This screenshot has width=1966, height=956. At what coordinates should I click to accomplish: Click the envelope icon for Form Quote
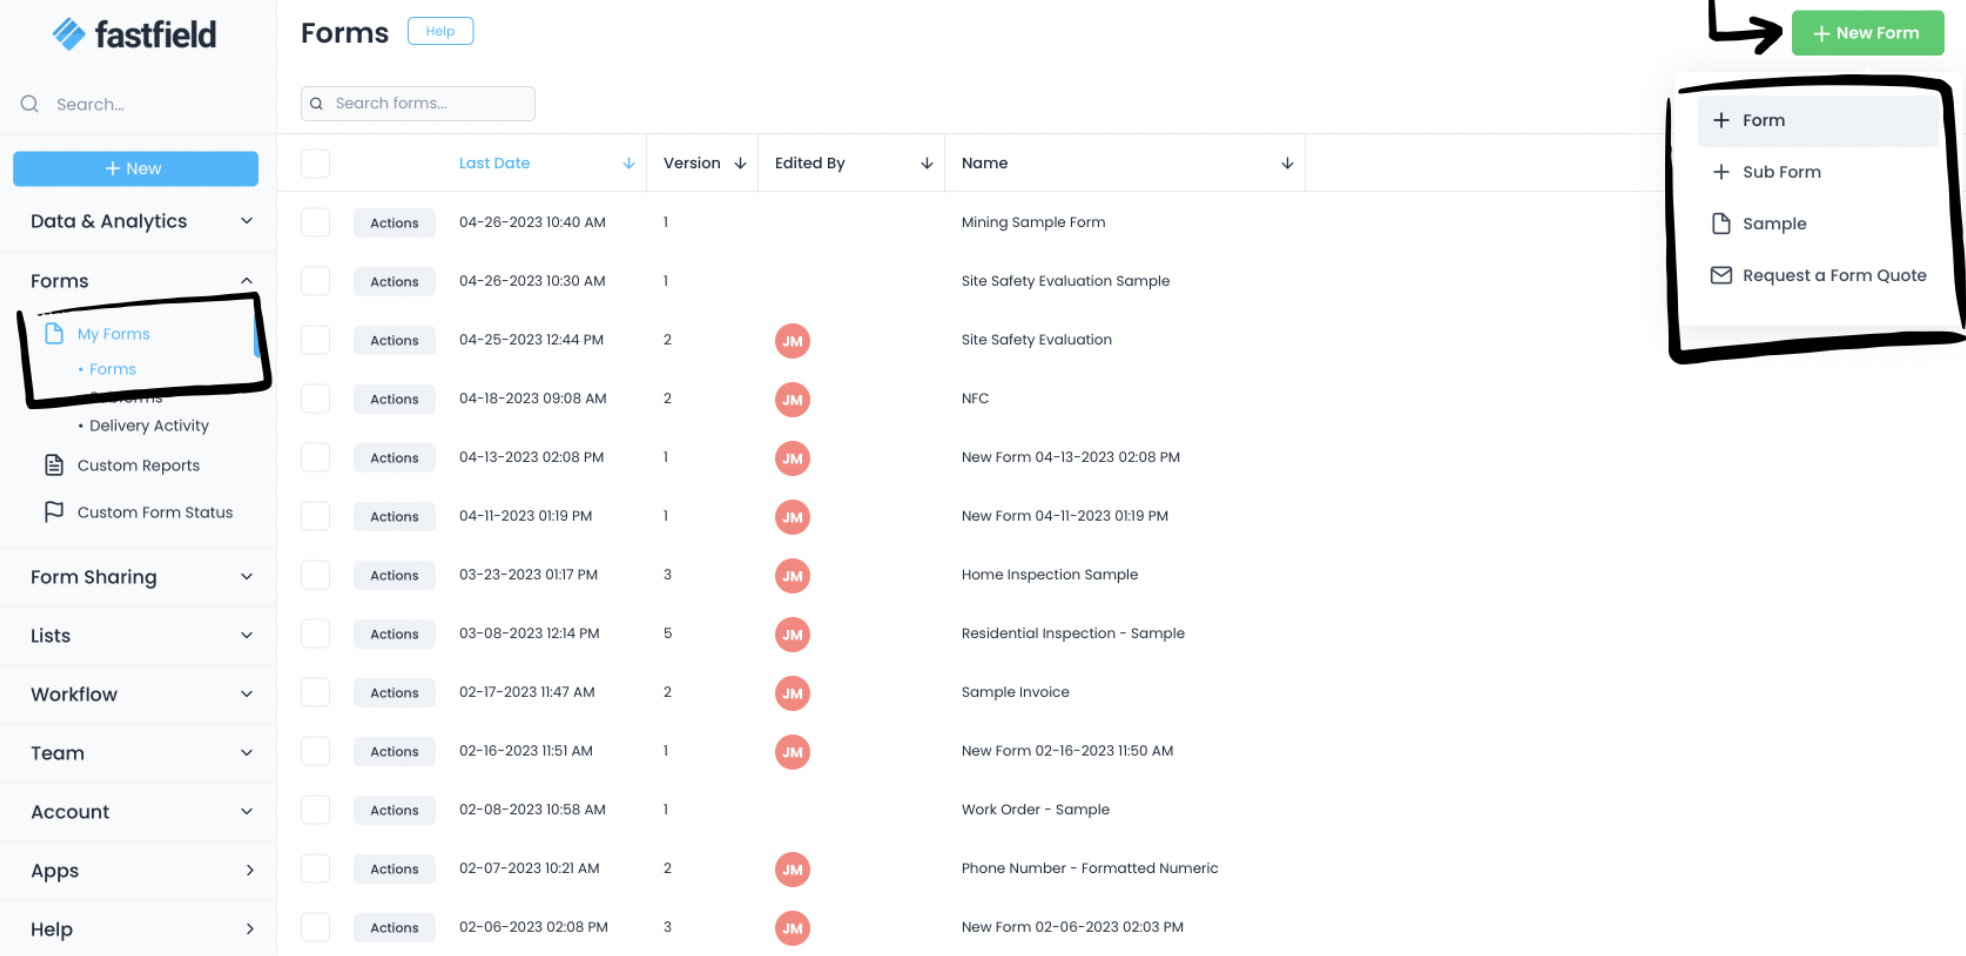click(x=1721, y=276)
